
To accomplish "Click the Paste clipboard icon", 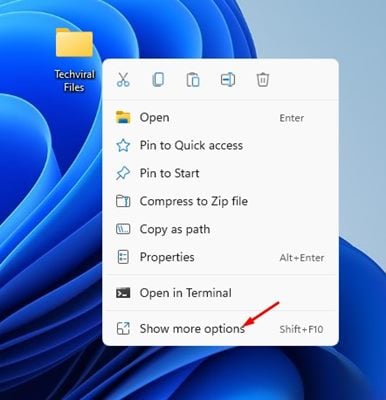I will (x=193, y=80).
